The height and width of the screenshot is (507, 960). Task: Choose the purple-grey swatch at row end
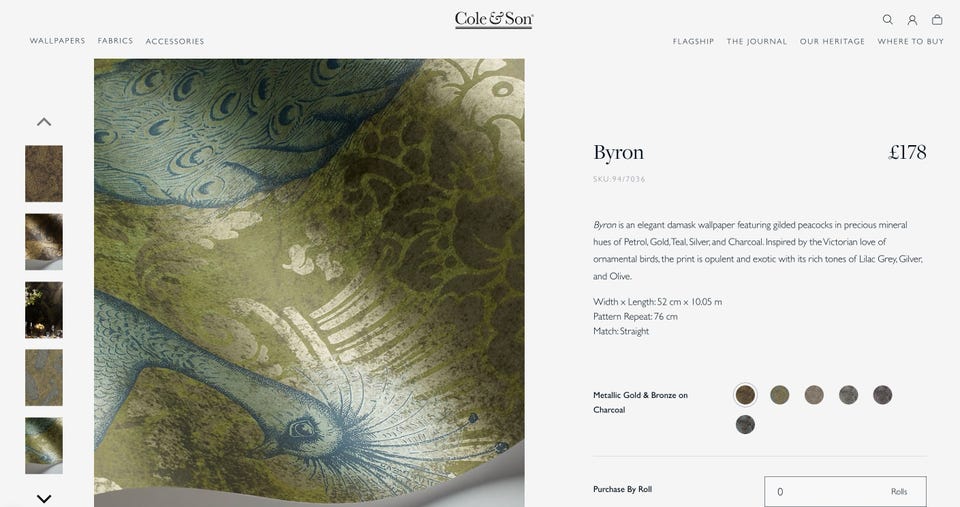pos(882,395)
